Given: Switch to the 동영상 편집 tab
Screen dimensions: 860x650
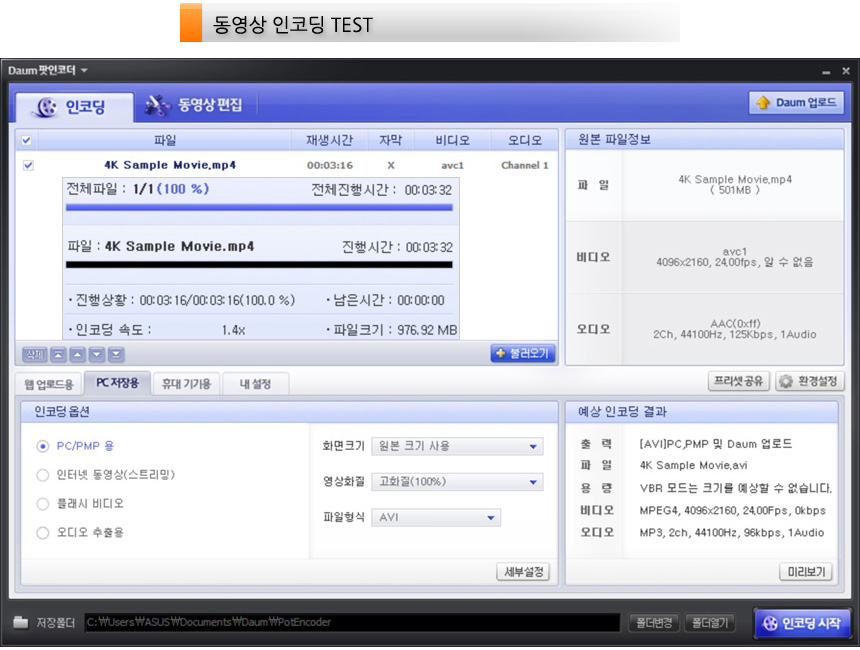Looking at the screenshot, I should point(200,105).
